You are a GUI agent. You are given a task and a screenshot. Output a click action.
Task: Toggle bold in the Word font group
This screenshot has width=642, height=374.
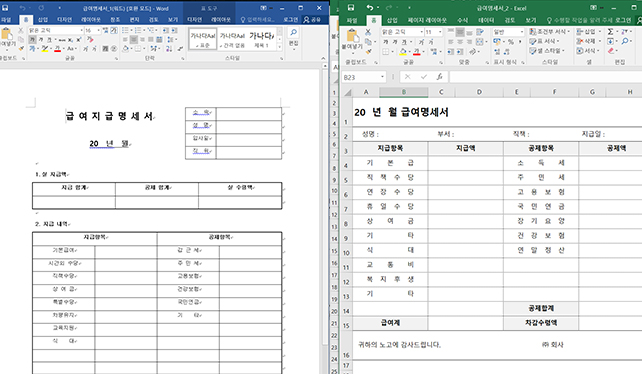click(32, 40)
